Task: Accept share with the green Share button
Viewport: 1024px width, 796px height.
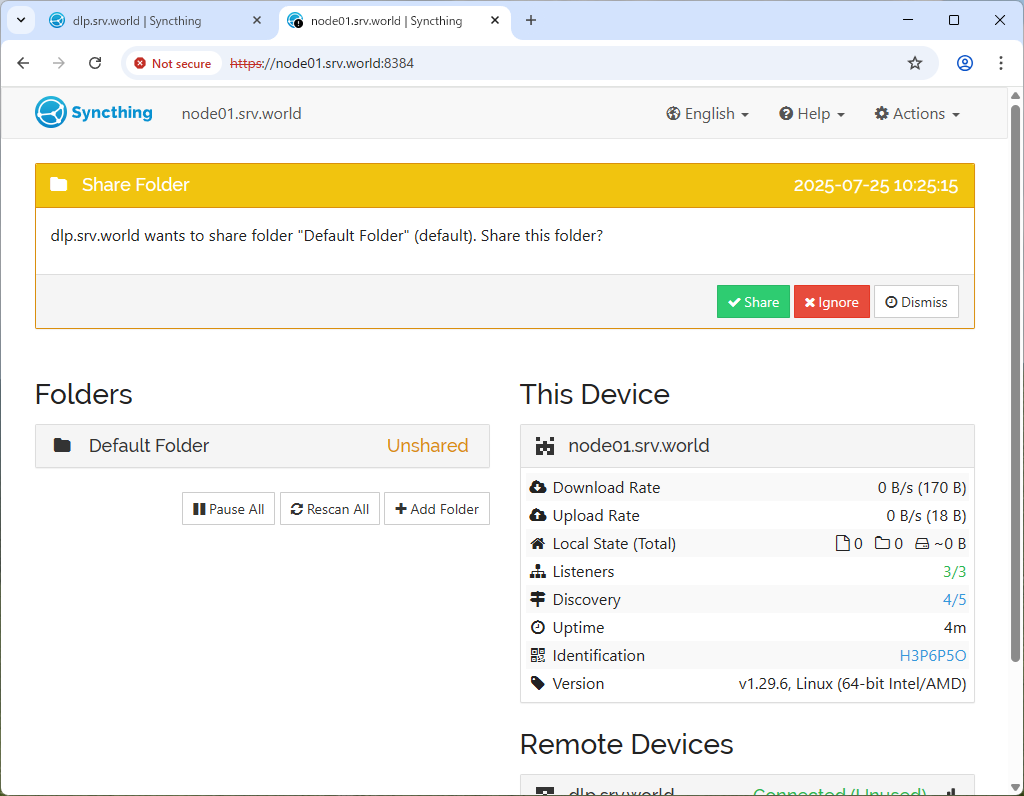Action: pyautogui.click(x=753, y=302)
